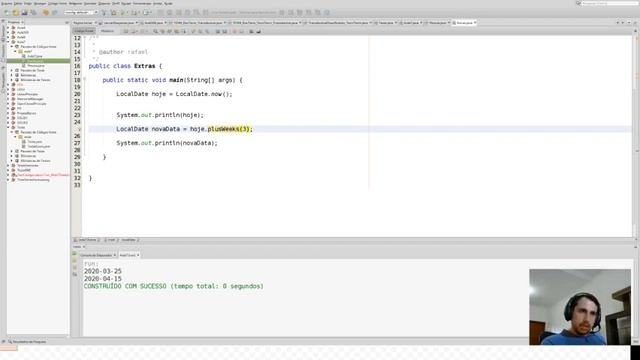Viewport: 640px width, 360px height.
Task: Open the Arquivo menu
Action: point(7,3)
